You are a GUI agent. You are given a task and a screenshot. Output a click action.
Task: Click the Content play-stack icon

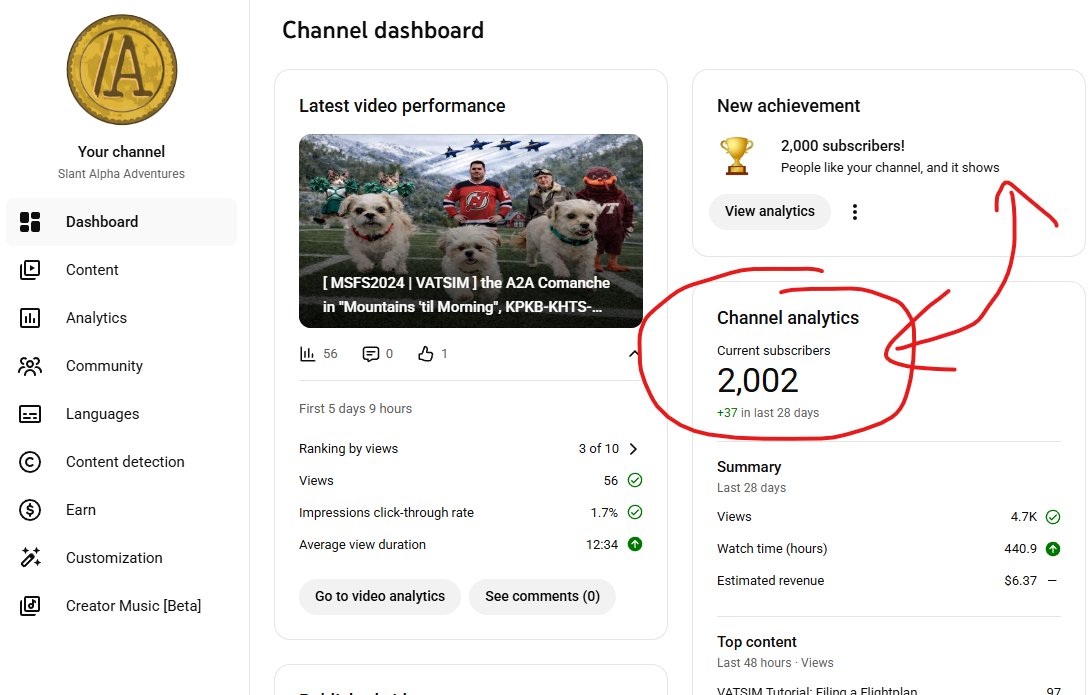30,270
